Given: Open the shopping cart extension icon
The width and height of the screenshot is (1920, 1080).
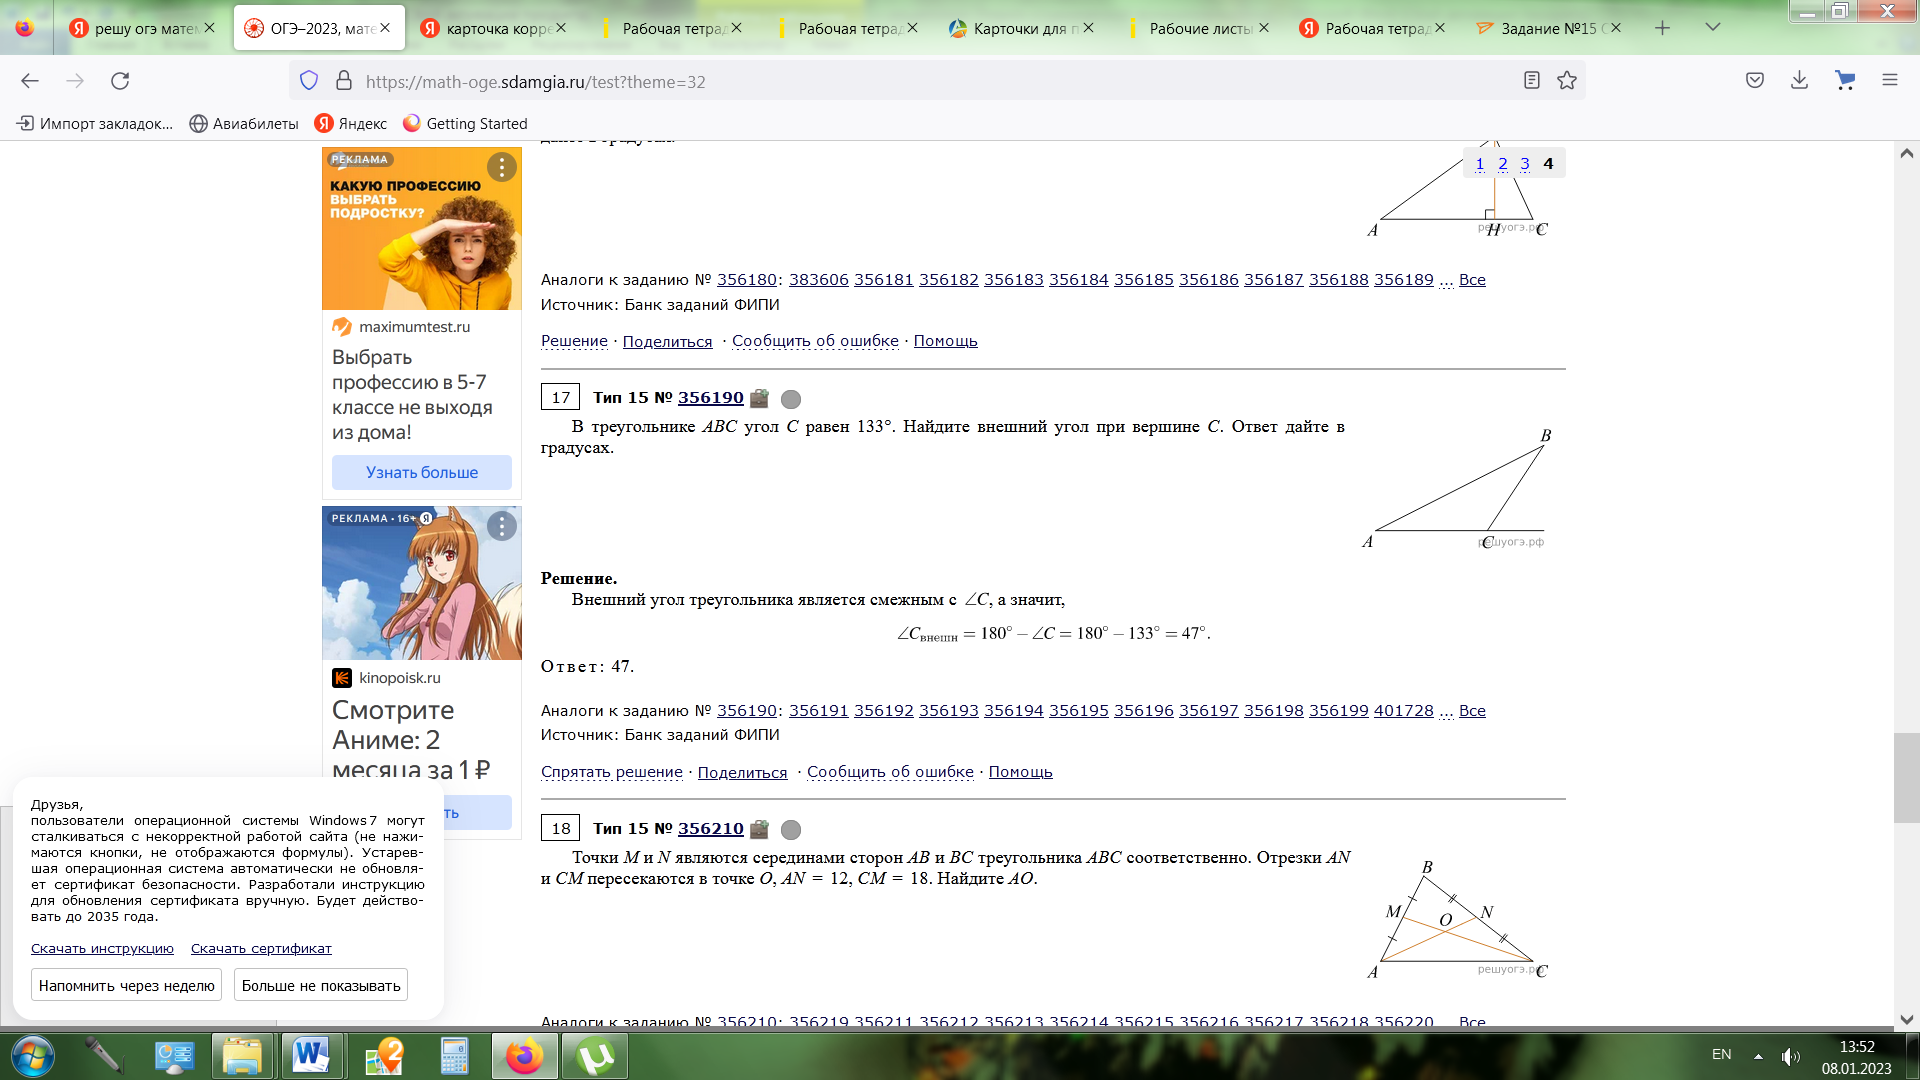Looking at the screenshot, I should tap(1845, 81).
